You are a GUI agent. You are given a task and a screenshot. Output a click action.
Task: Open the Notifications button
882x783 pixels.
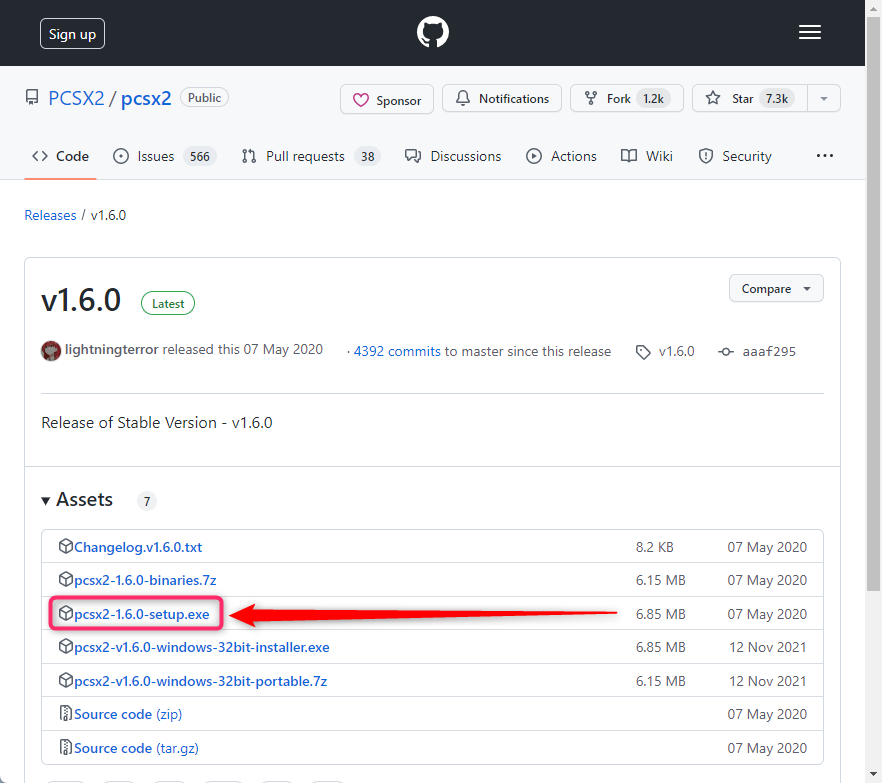click(x=502, y=98)
